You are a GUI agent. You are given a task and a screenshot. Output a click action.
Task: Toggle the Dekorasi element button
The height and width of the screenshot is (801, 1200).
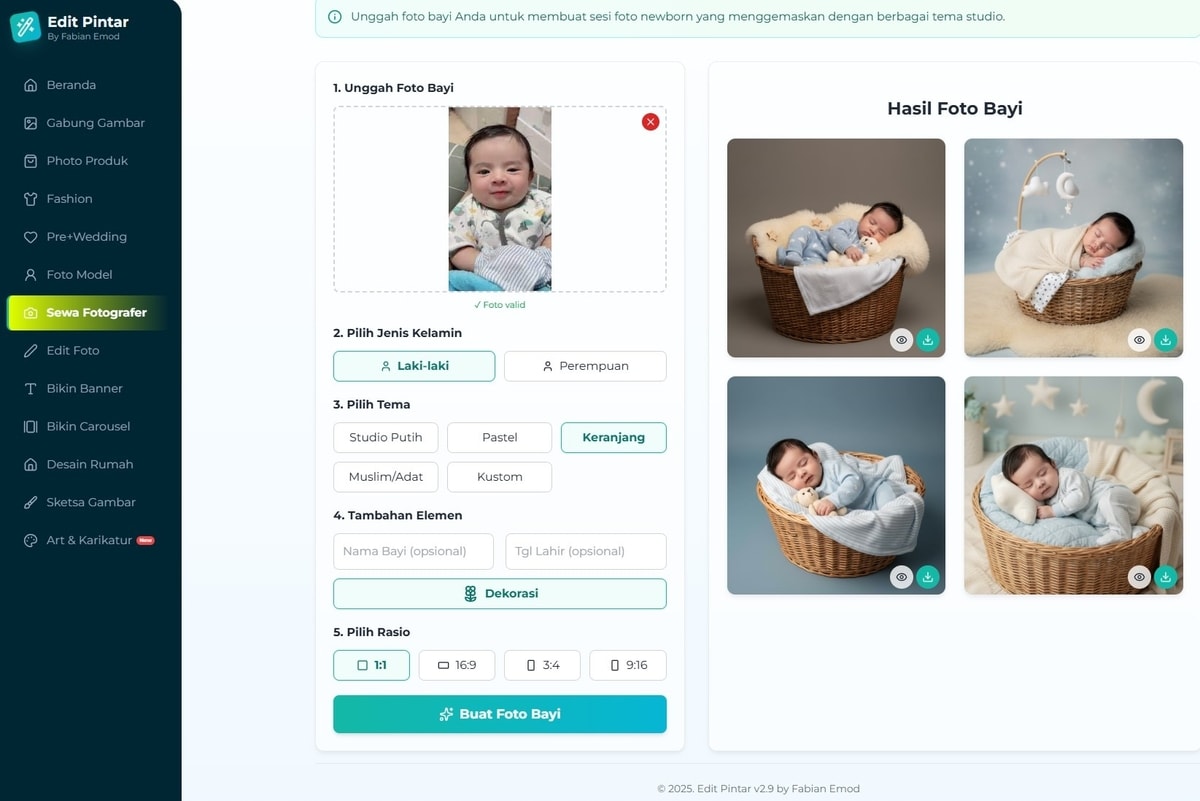click(500, 594)
